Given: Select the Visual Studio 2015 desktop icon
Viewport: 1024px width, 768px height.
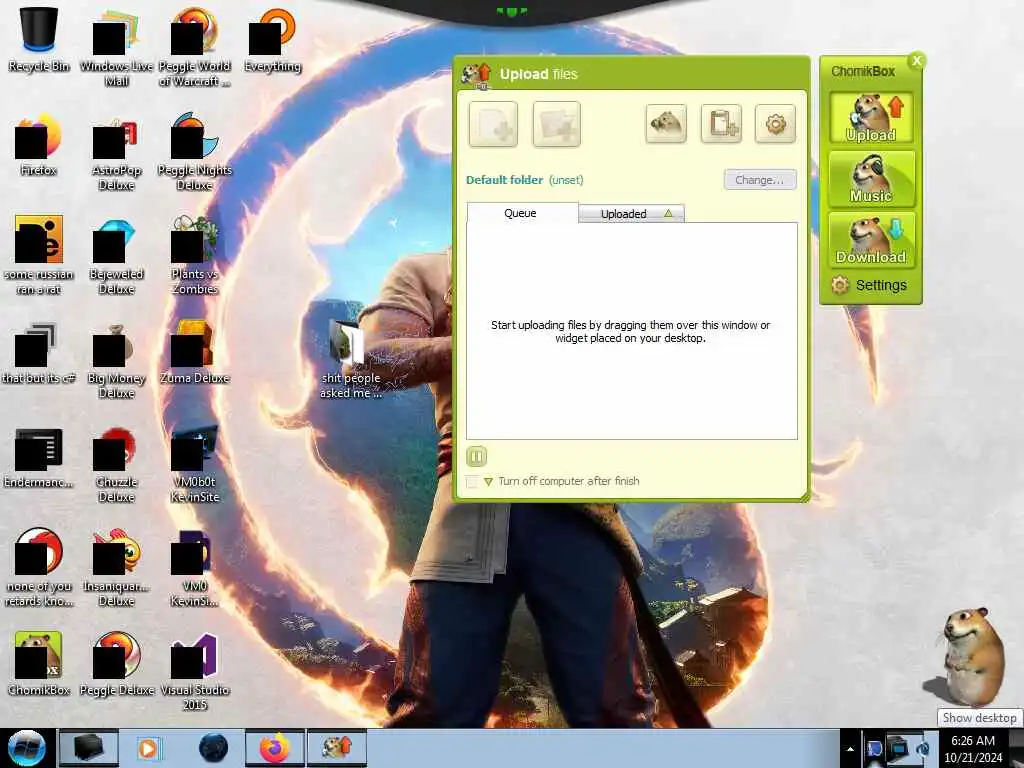Looking at the screenshot, I should [195, 671].
